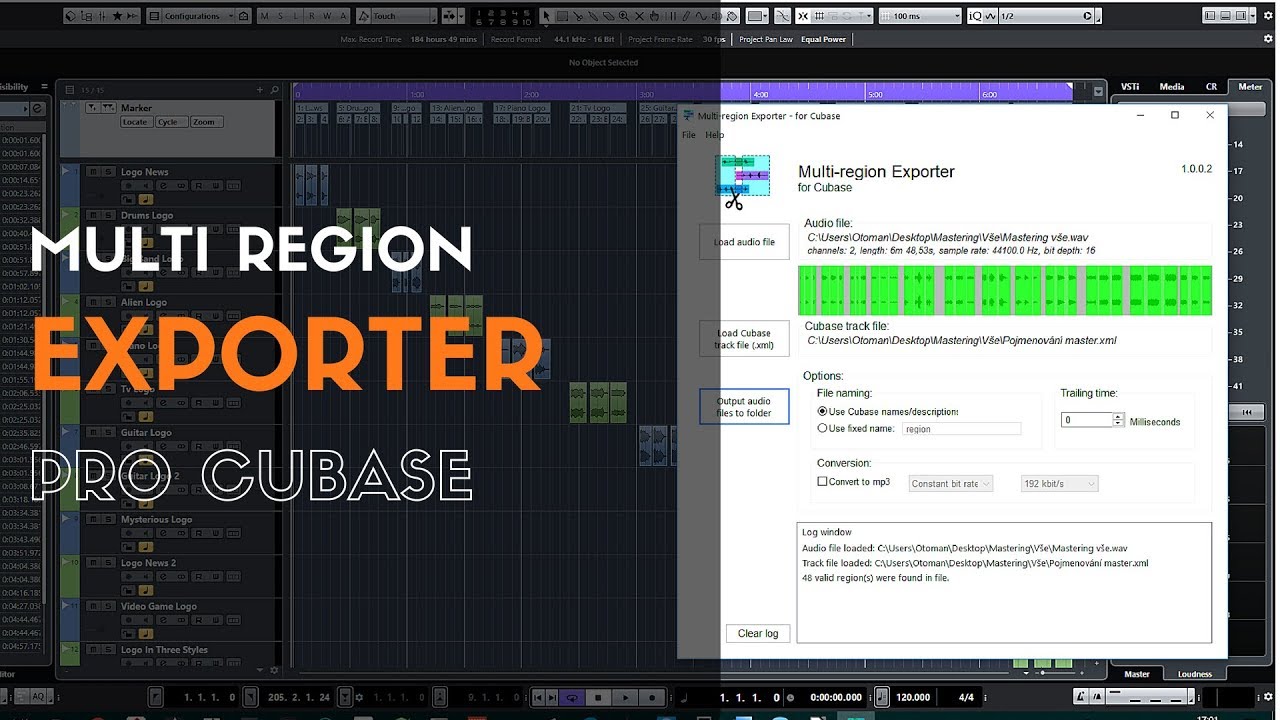Image resolution: width=1280 pixels, height=720 pixels.
Task: Open the '192 kbit/s' bitrate dropdown
Action: (1060, 483)
